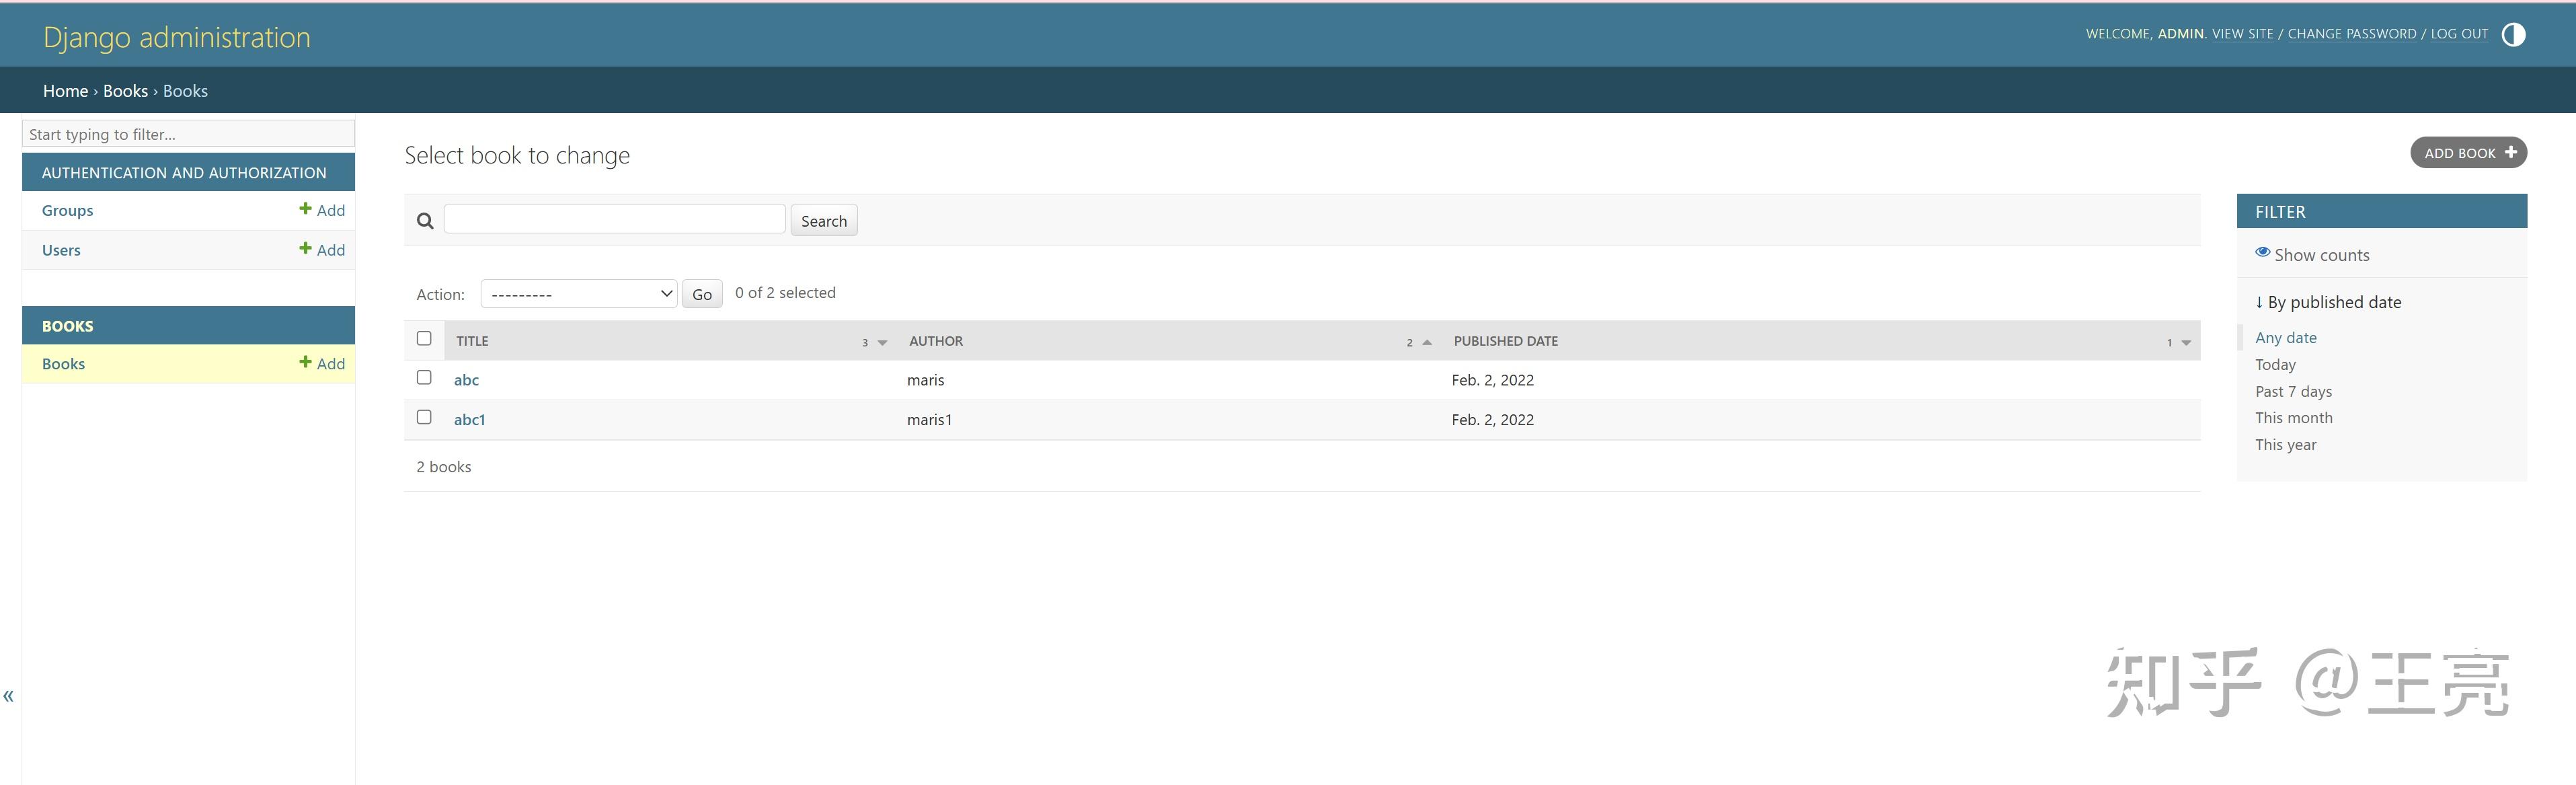Show counts in the filter panel
Image resolution: width=2576 pixels, height=785 pixels.
tap(2320, 255)
